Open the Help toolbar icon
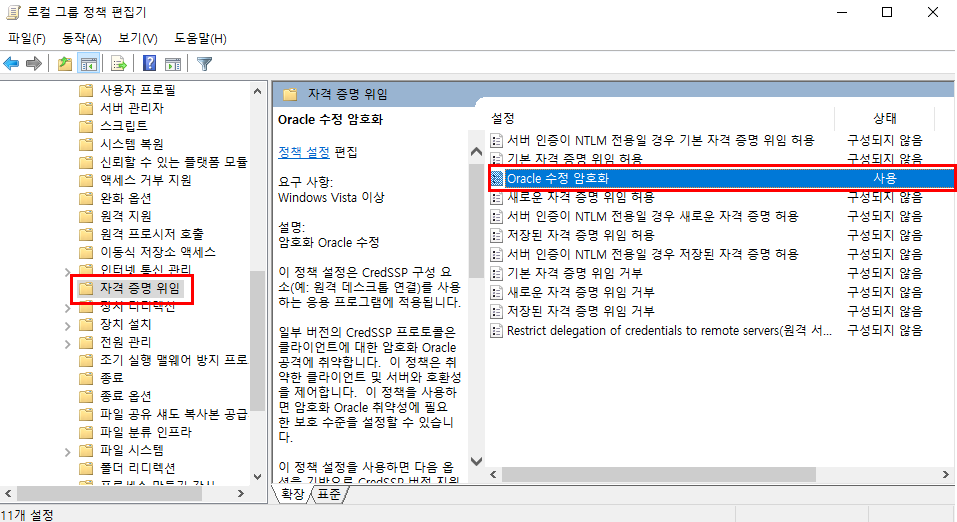This screenshot has height=522, width=957. [x=150, y=63]
